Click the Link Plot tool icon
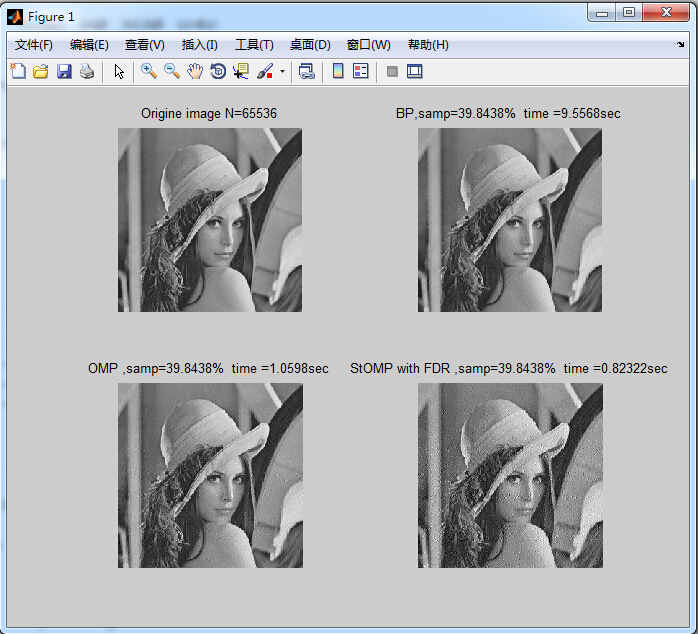This screenshot has height=634, width=698. [307, 71]
